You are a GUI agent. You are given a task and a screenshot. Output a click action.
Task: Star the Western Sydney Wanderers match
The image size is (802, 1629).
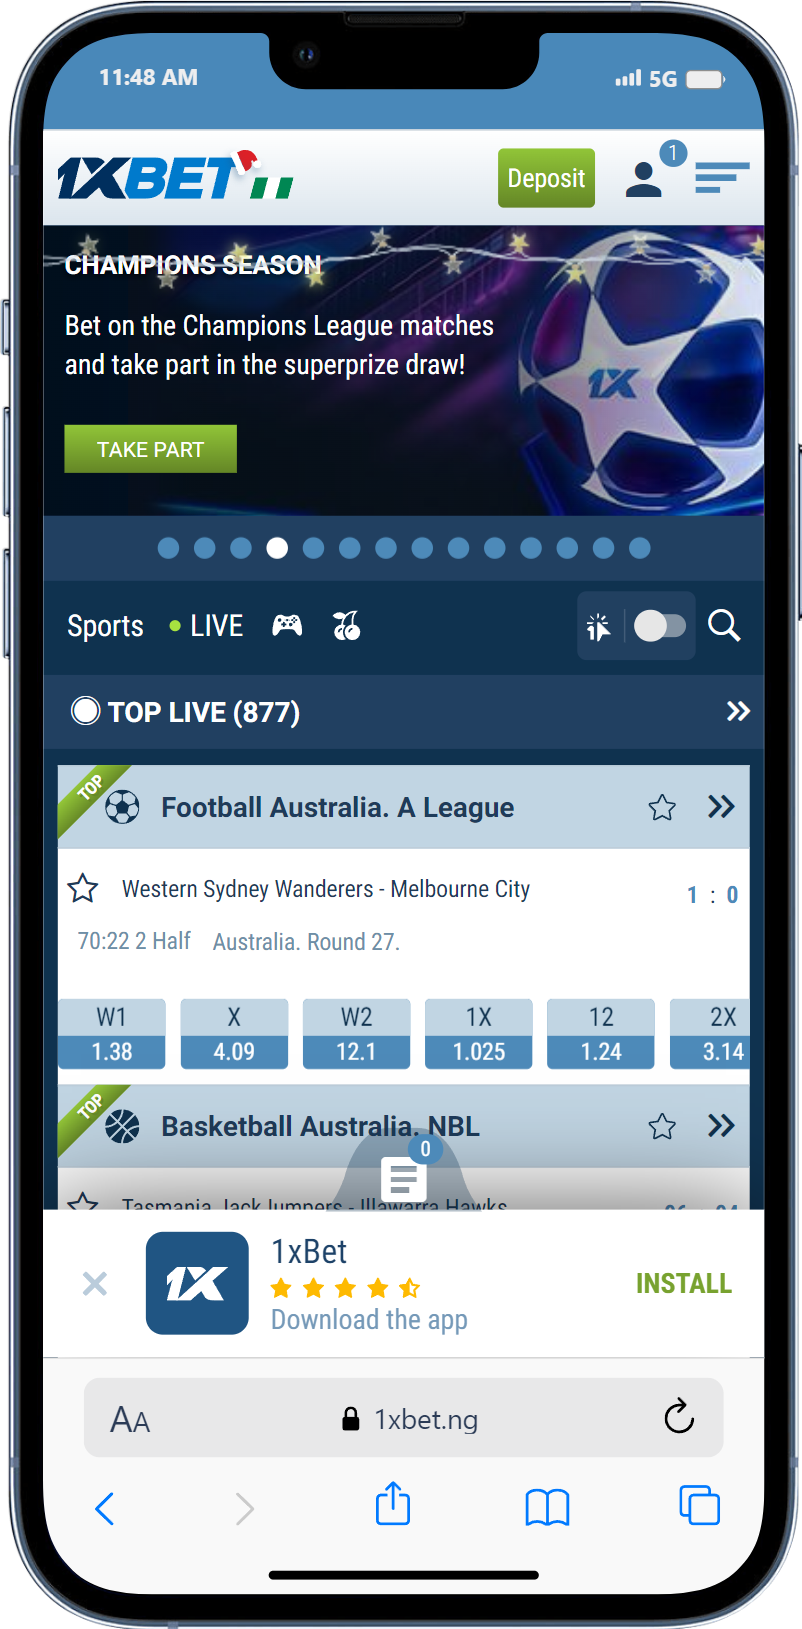[x=83, y=888]
